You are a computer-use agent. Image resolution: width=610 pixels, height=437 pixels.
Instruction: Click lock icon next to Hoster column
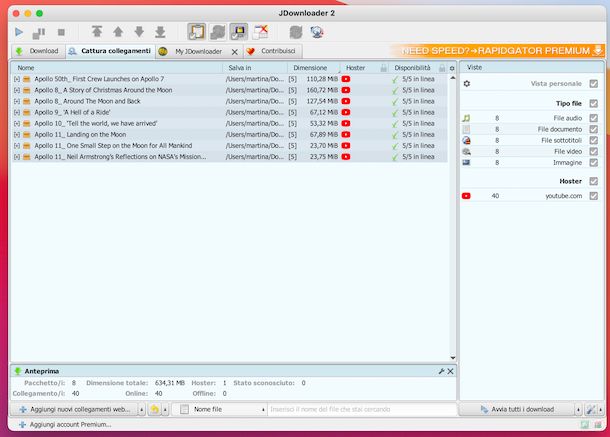click(384, 68)
